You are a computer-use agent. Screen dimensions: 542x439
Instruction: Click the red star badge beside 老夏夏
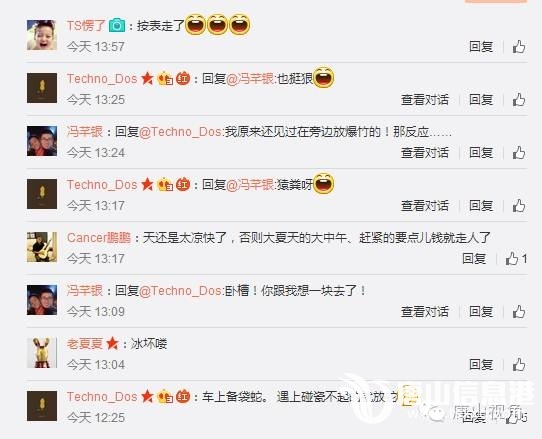click(x=112, y=344)
